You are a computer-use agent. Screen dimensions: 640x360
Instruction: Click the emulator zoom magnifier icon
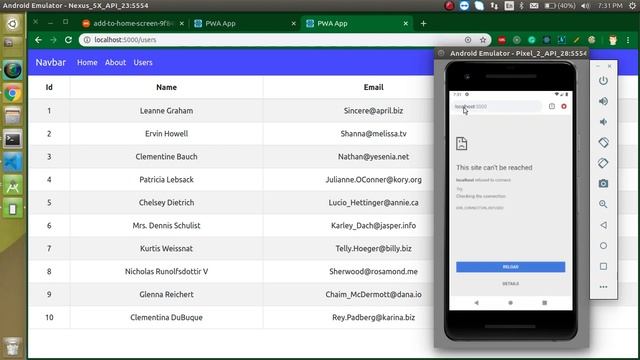(603, 204)
